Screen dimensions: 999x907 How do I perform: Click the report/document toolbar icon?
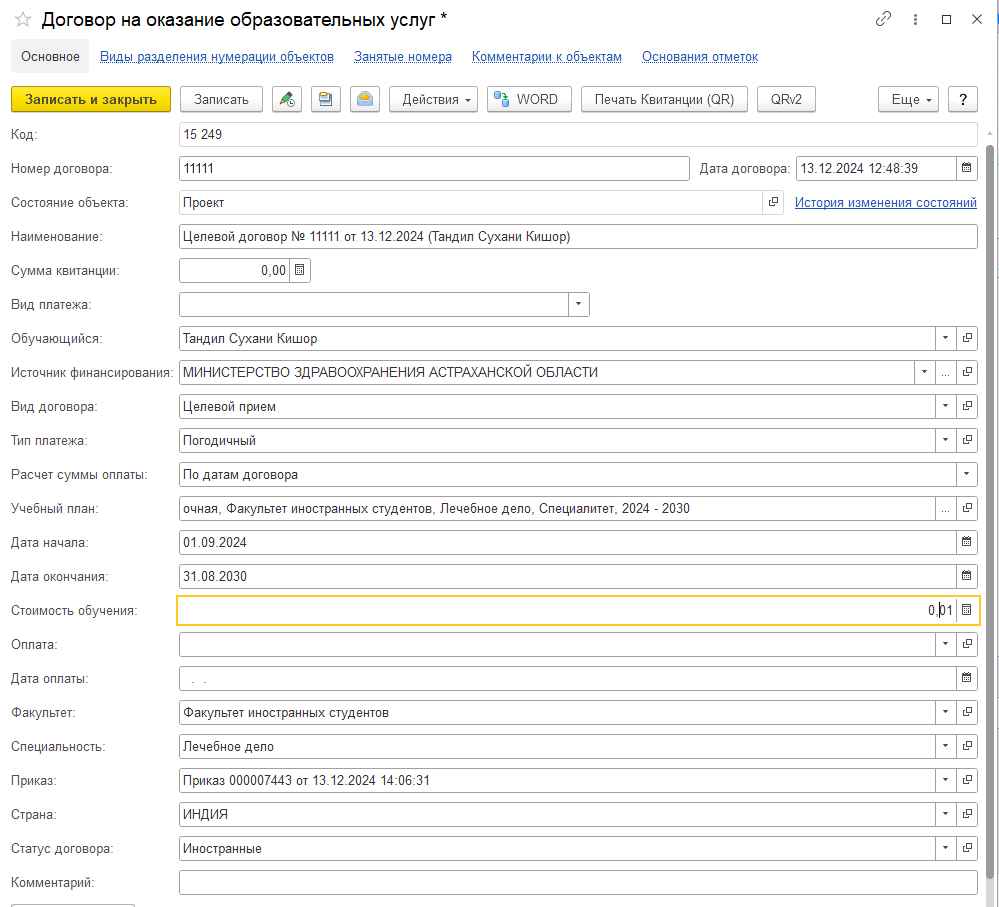tap(326, 99)
